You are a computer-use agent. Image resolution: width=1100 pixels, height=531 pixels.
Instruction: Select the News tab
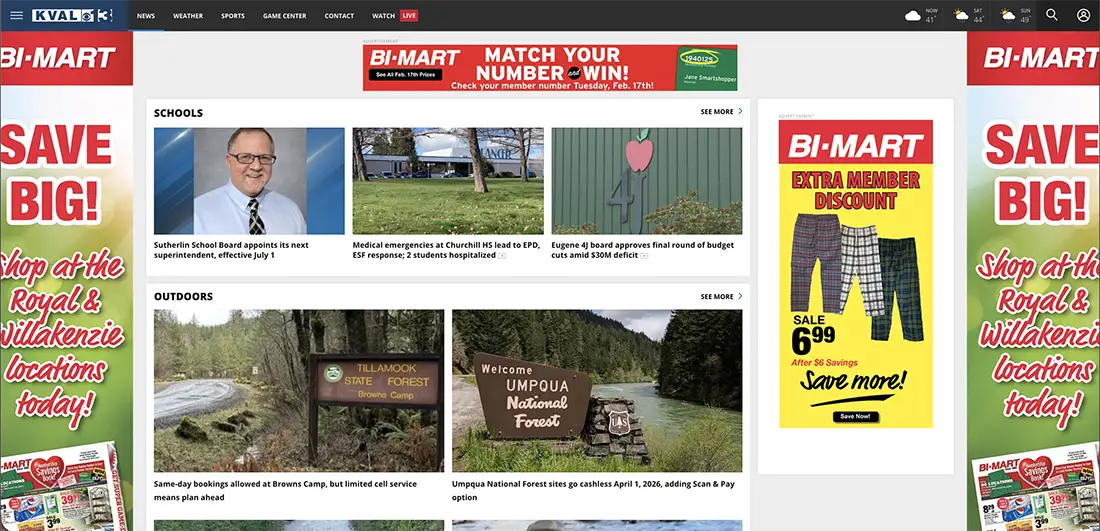146,15
